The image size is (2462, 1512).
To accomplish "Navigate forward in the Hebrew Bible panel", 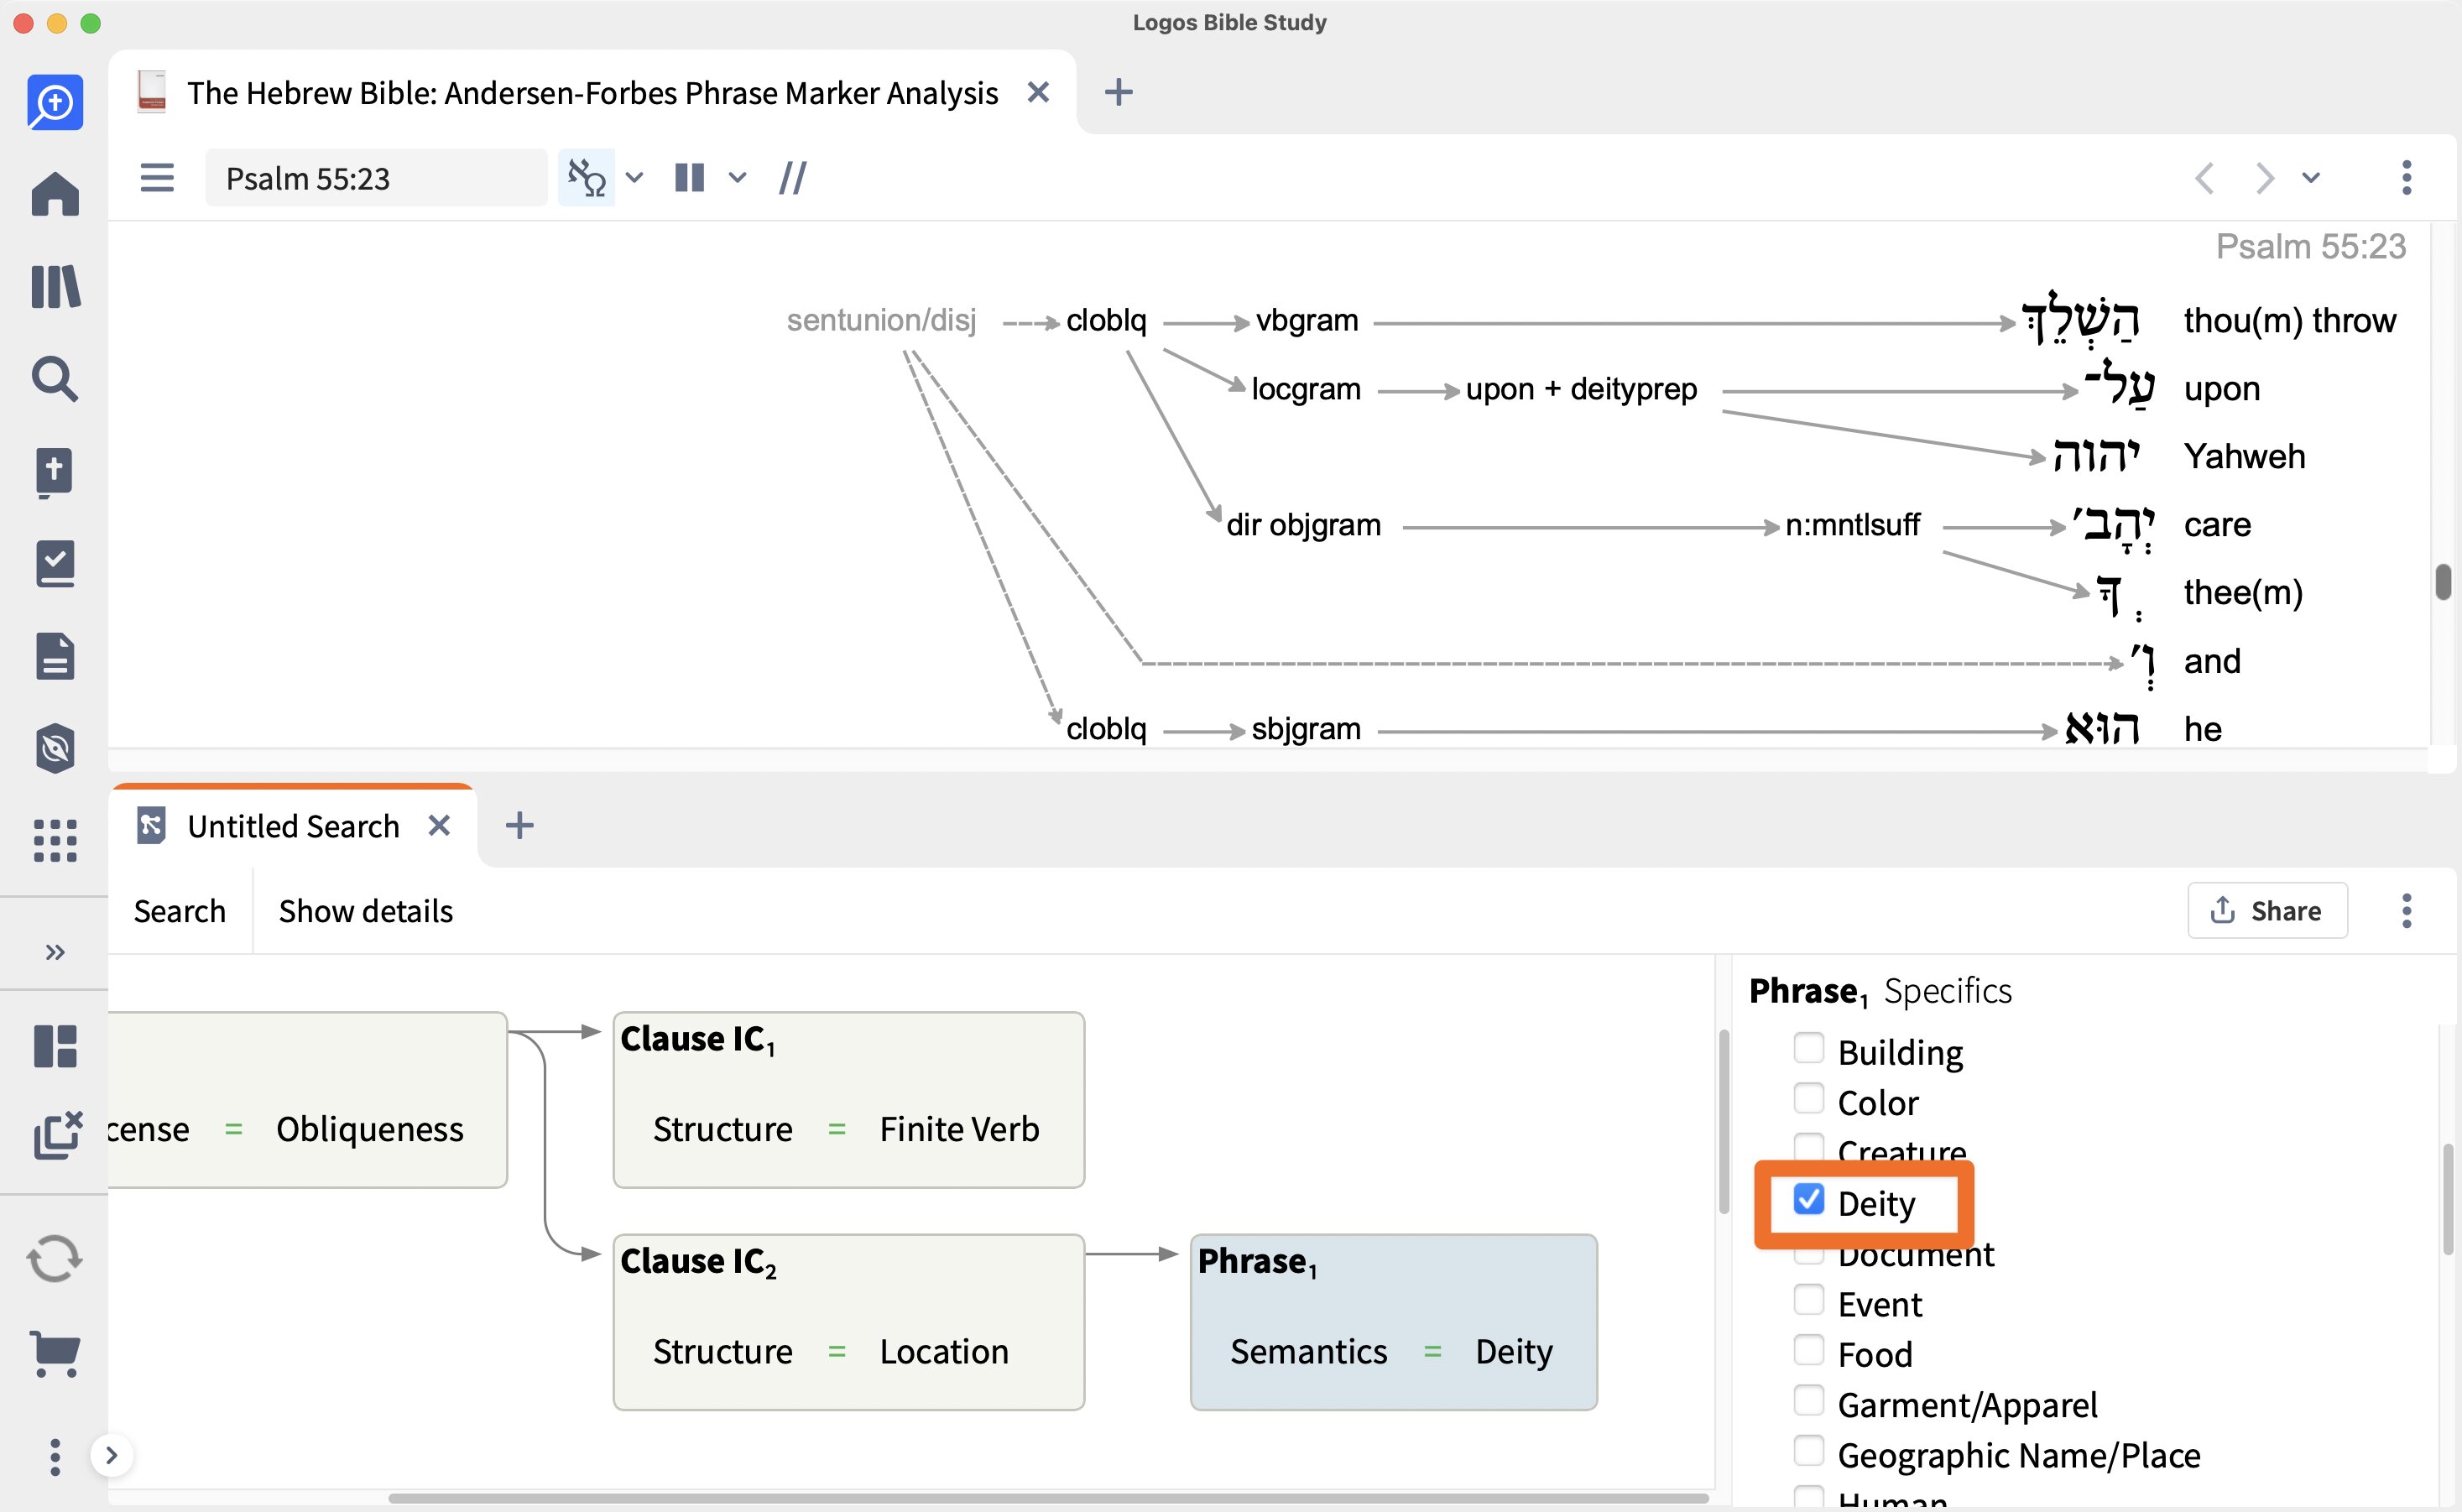I will [2264, 178].
